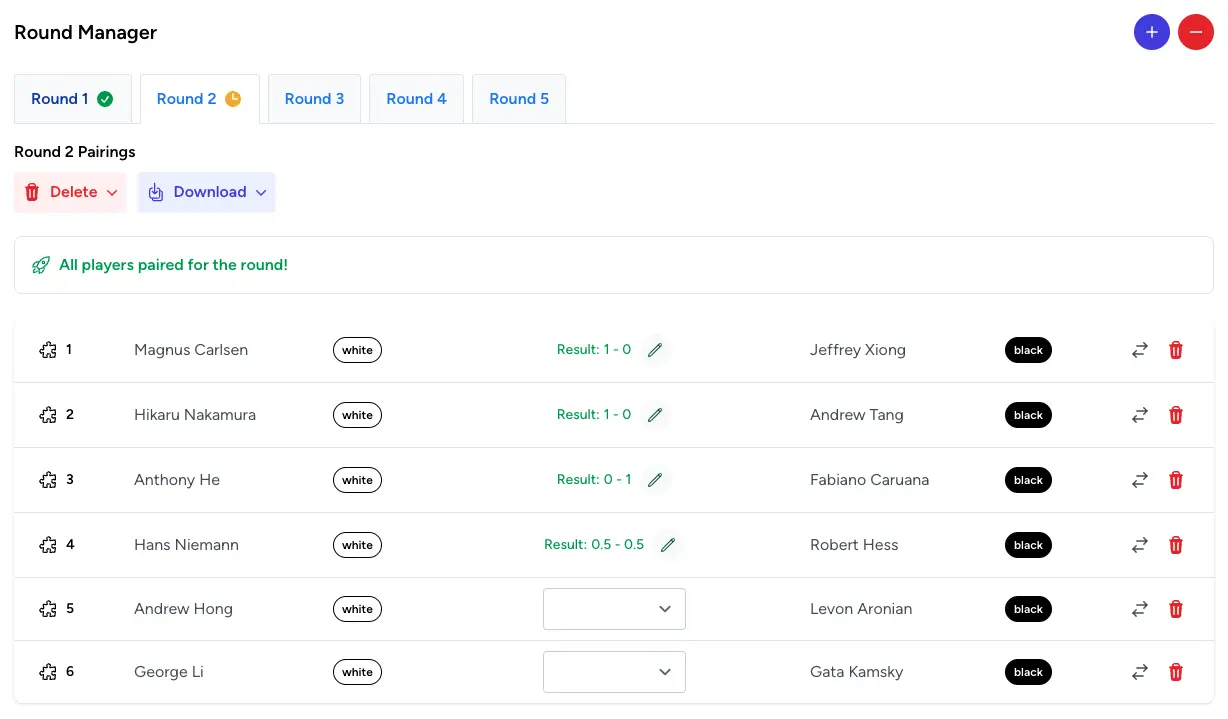Swap players in George Li pairing
This screenshot has height=719, width=1228.
(1139, 672)
